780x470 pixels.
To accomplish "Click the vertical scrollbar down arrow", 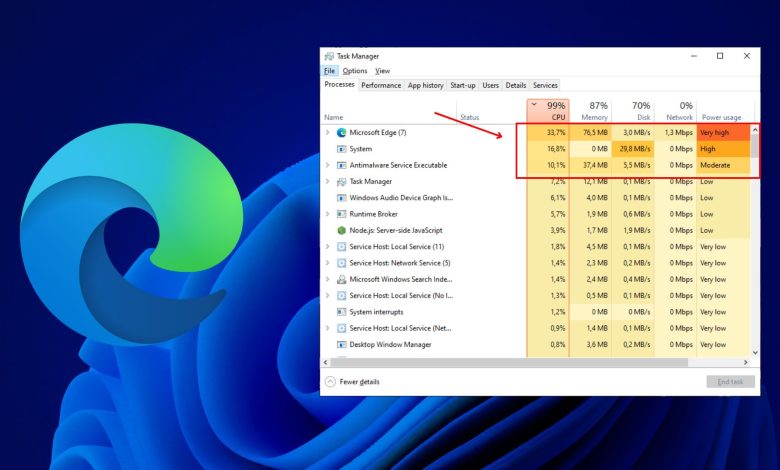I will (x=755, y=353).
